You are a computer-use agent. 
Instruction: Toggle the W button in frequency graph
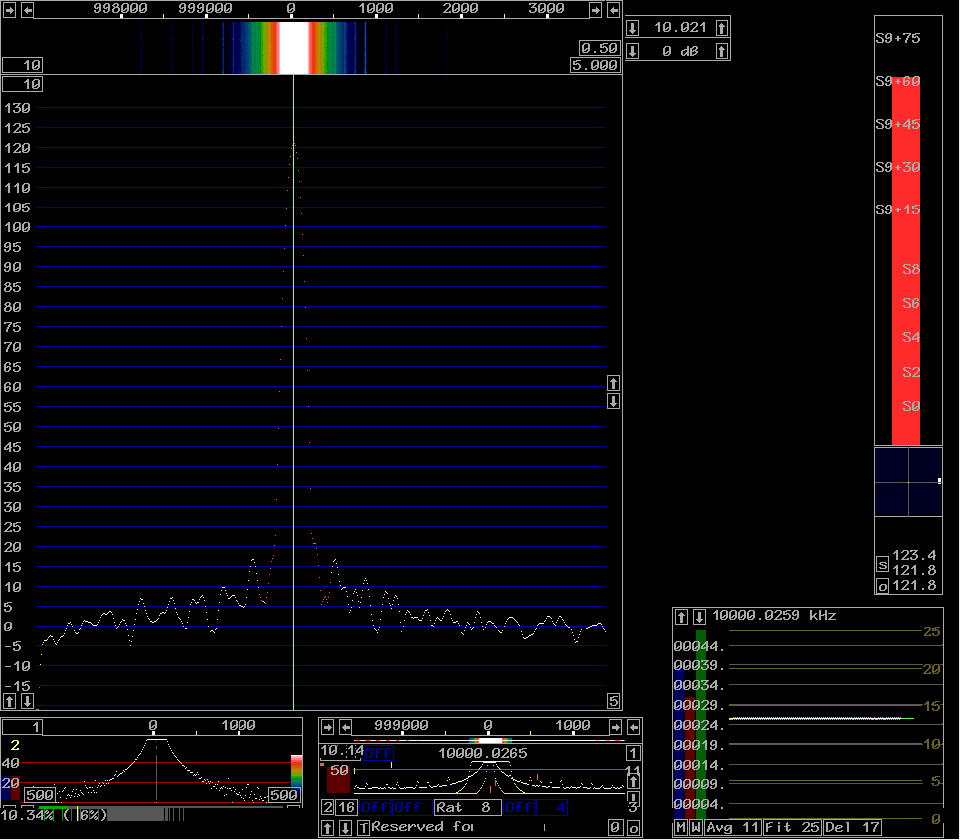696,828
